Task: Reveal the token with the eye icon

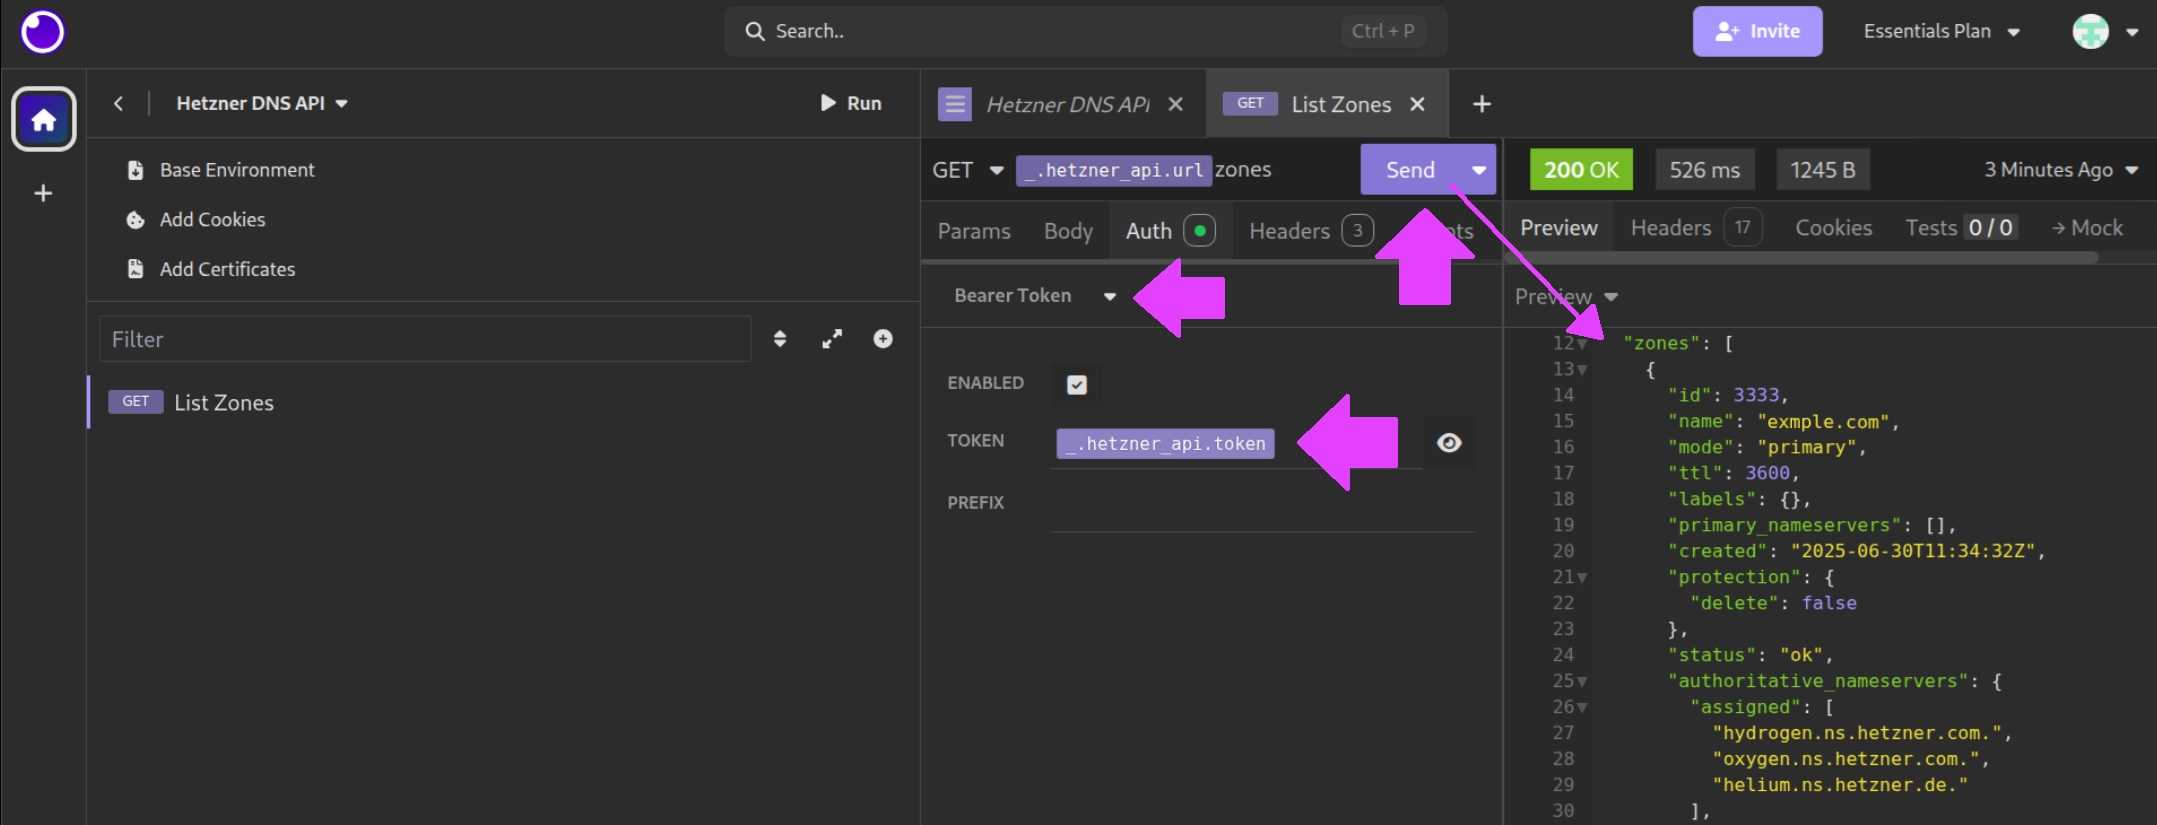Action: (1449, 443)
